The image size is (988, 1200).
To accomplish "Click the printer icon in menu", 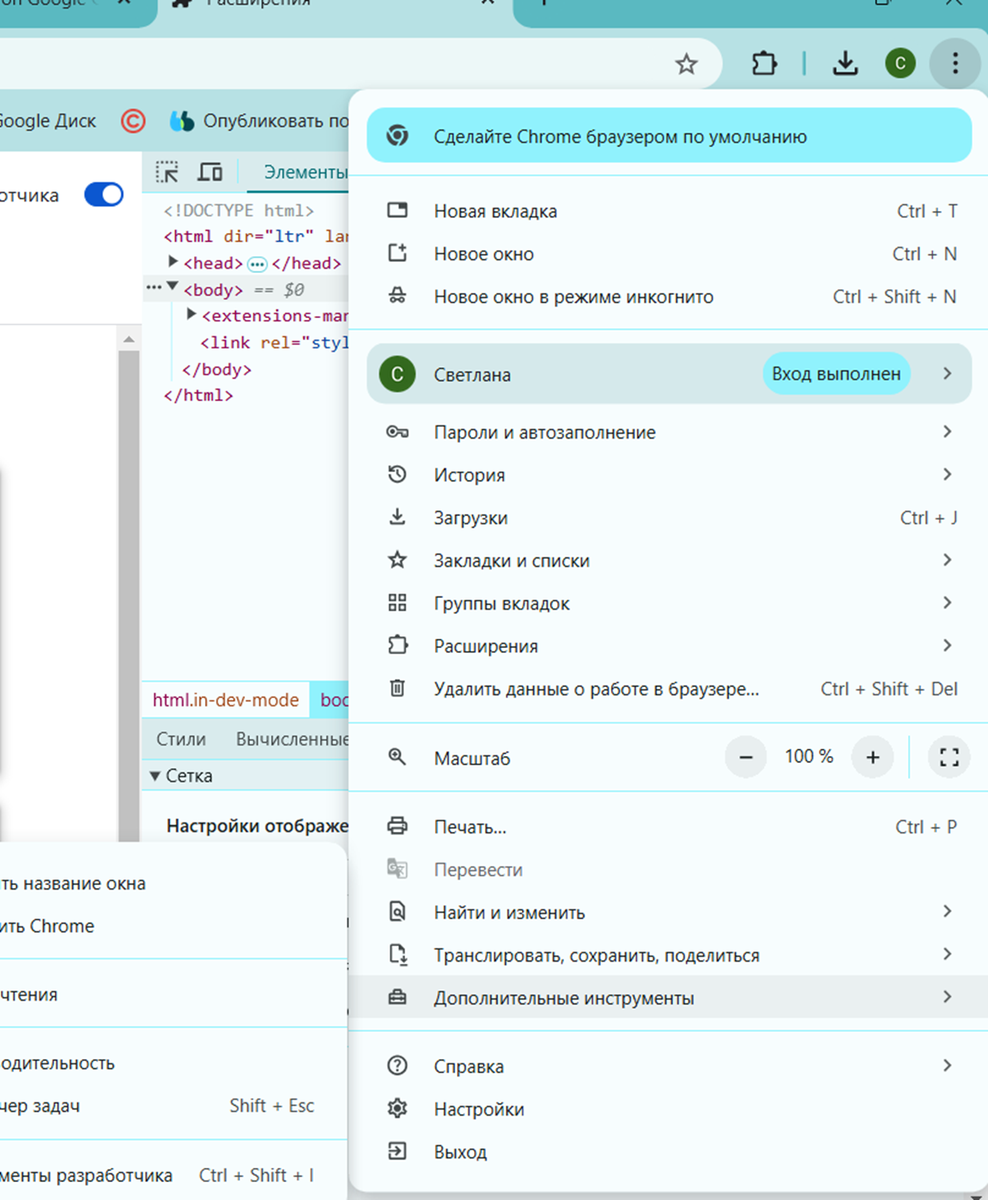I will pos(397,827).
